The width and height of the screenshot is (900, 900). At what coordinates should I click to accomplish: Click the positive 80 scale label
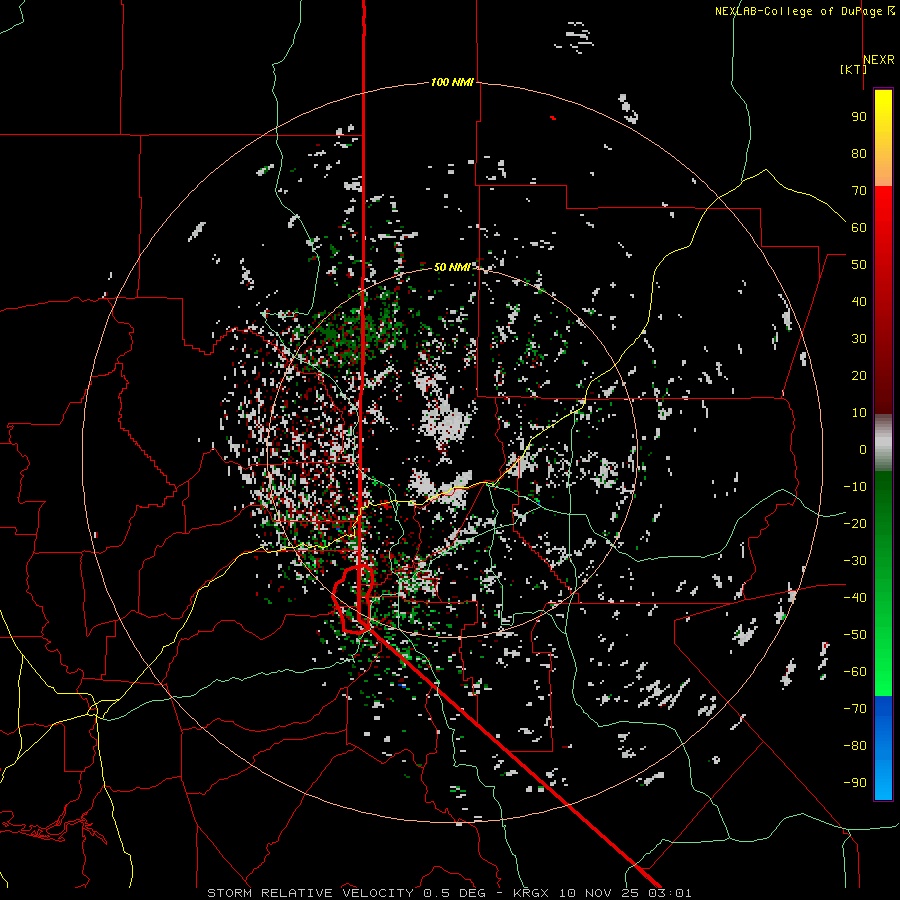pyautogui.click(x=859, y=153)
